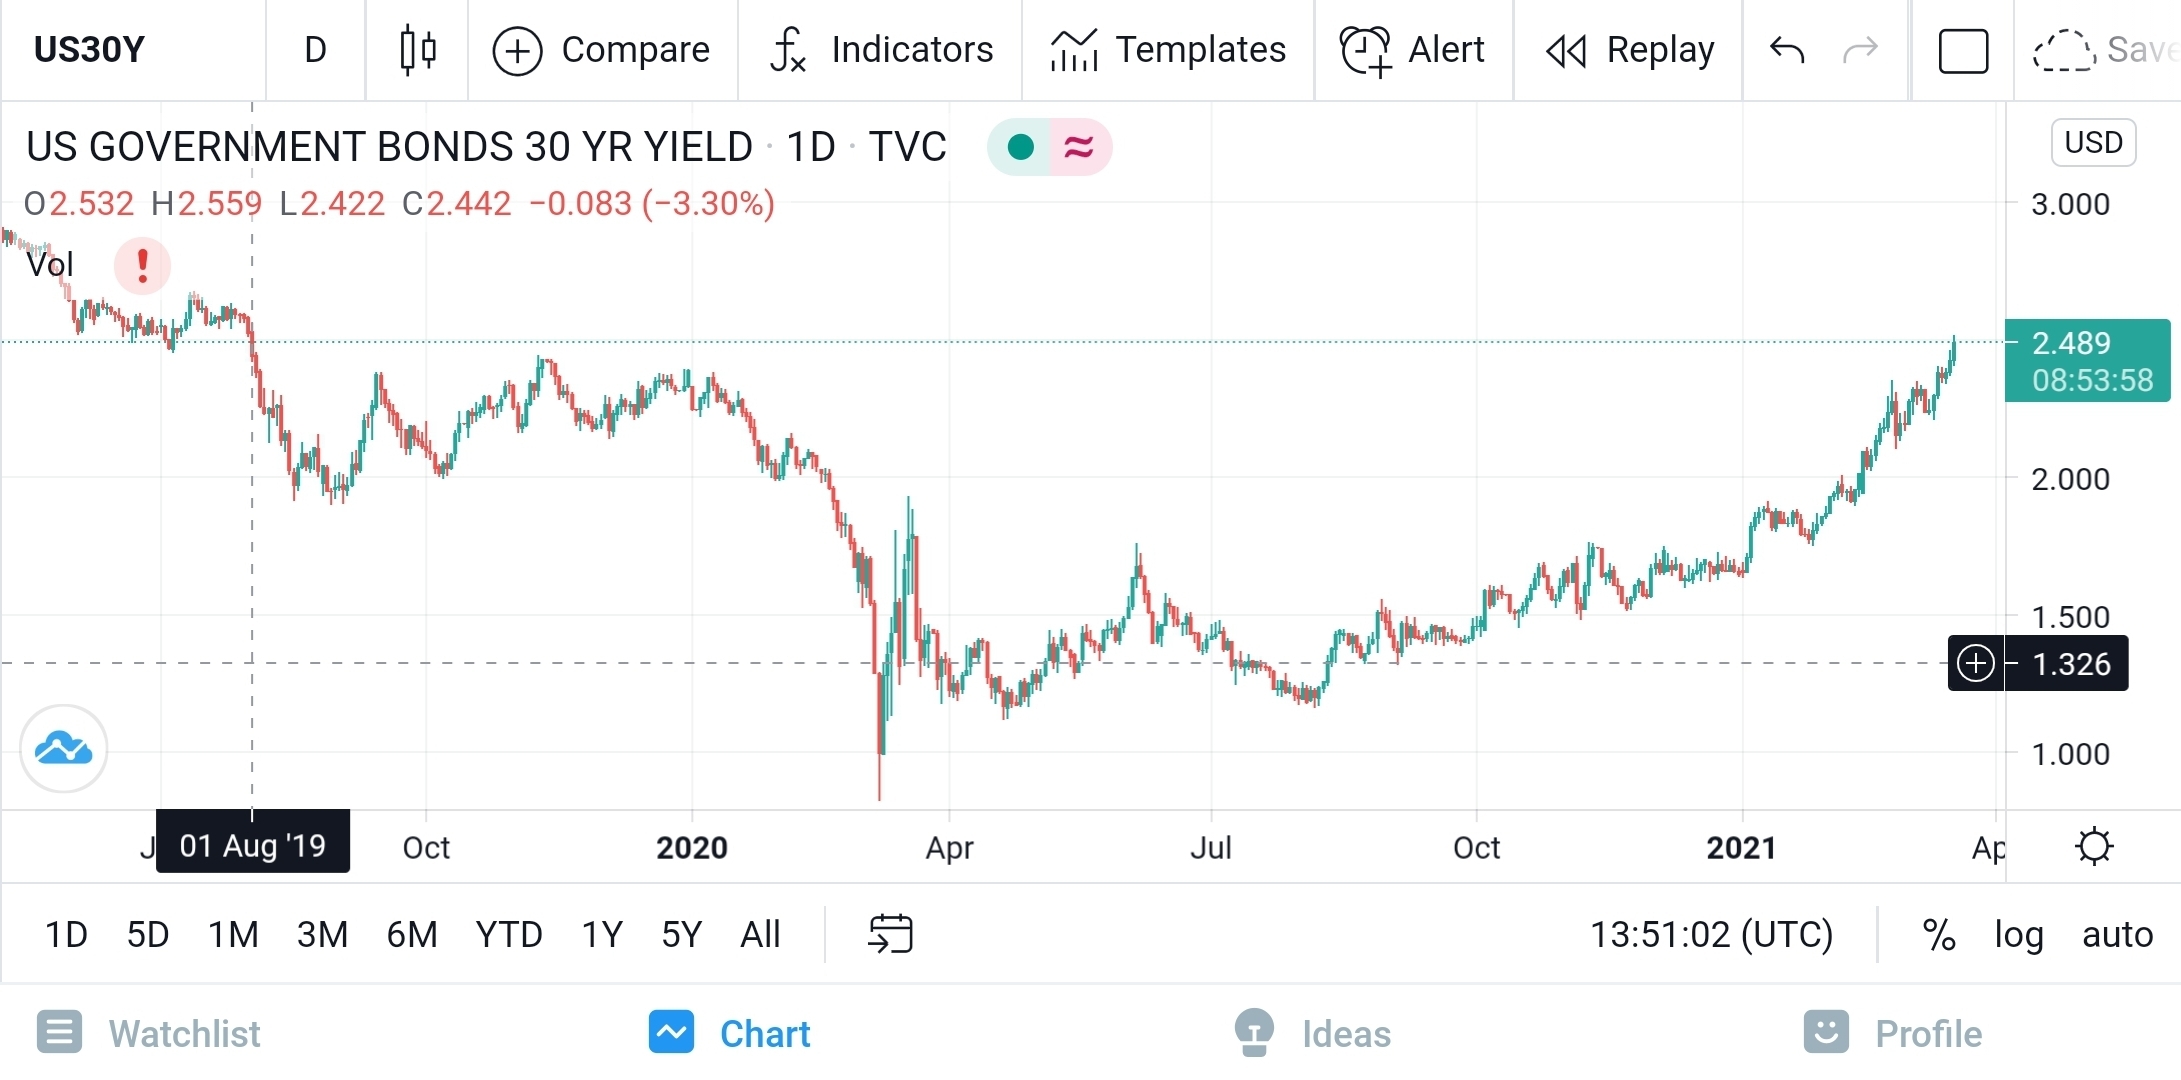Toggle log scale mode
This screenshot has width=2181, height=1080.
(x=2018, y=934)
